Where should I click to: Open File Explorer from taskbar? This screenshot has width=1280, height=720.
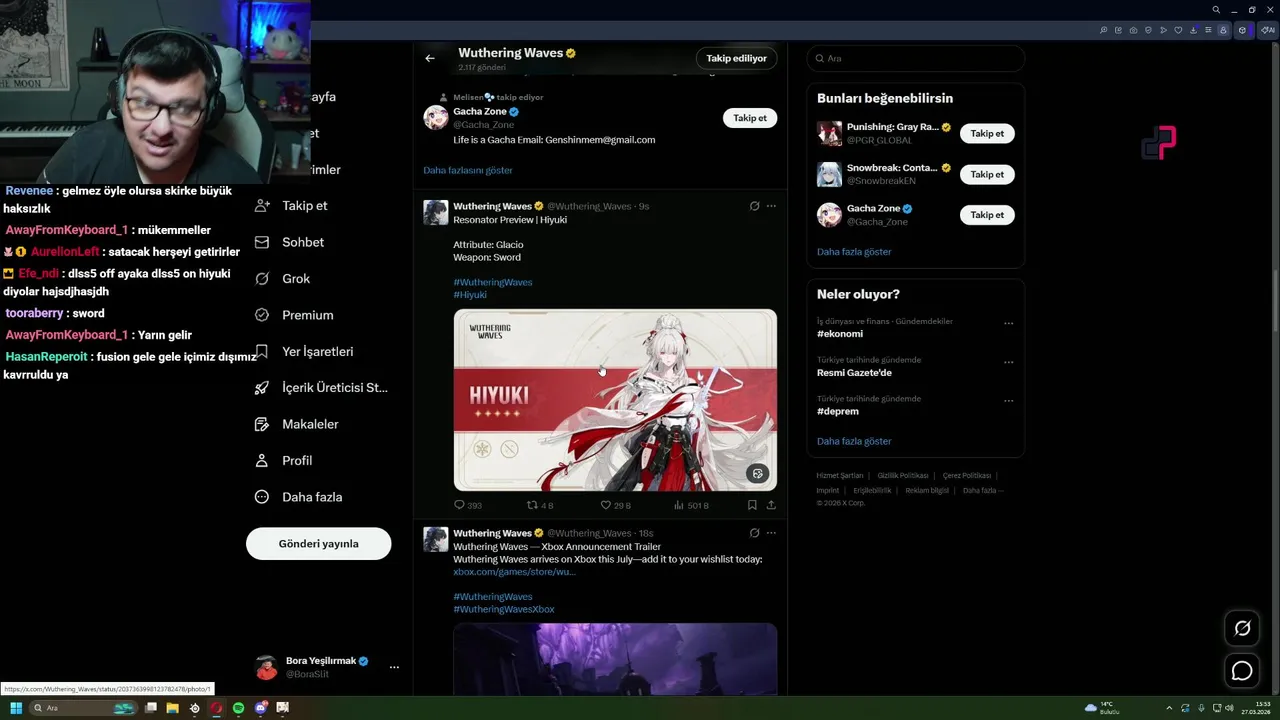coord(172,708)
